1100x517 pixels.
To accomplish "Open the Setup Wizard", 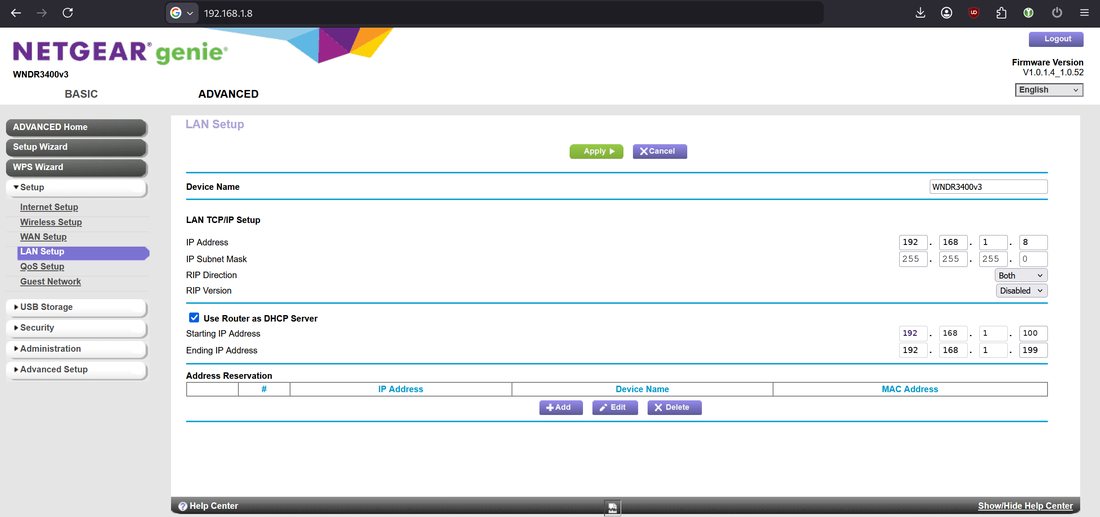I will (x=76, y=147).
